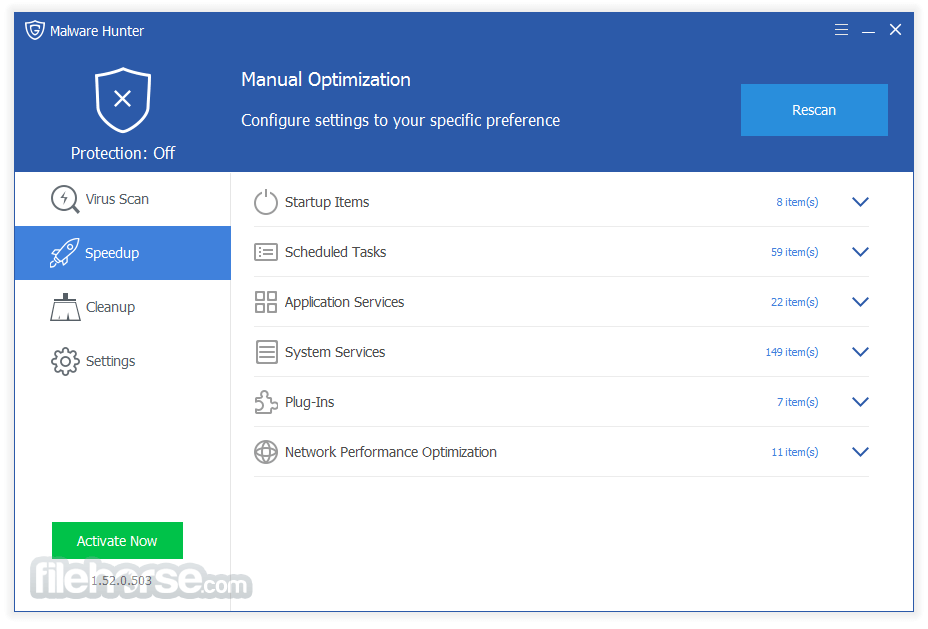
Task: Click the Malware Hunter title text
Action: pyautogui.click(x=97, y=31)
